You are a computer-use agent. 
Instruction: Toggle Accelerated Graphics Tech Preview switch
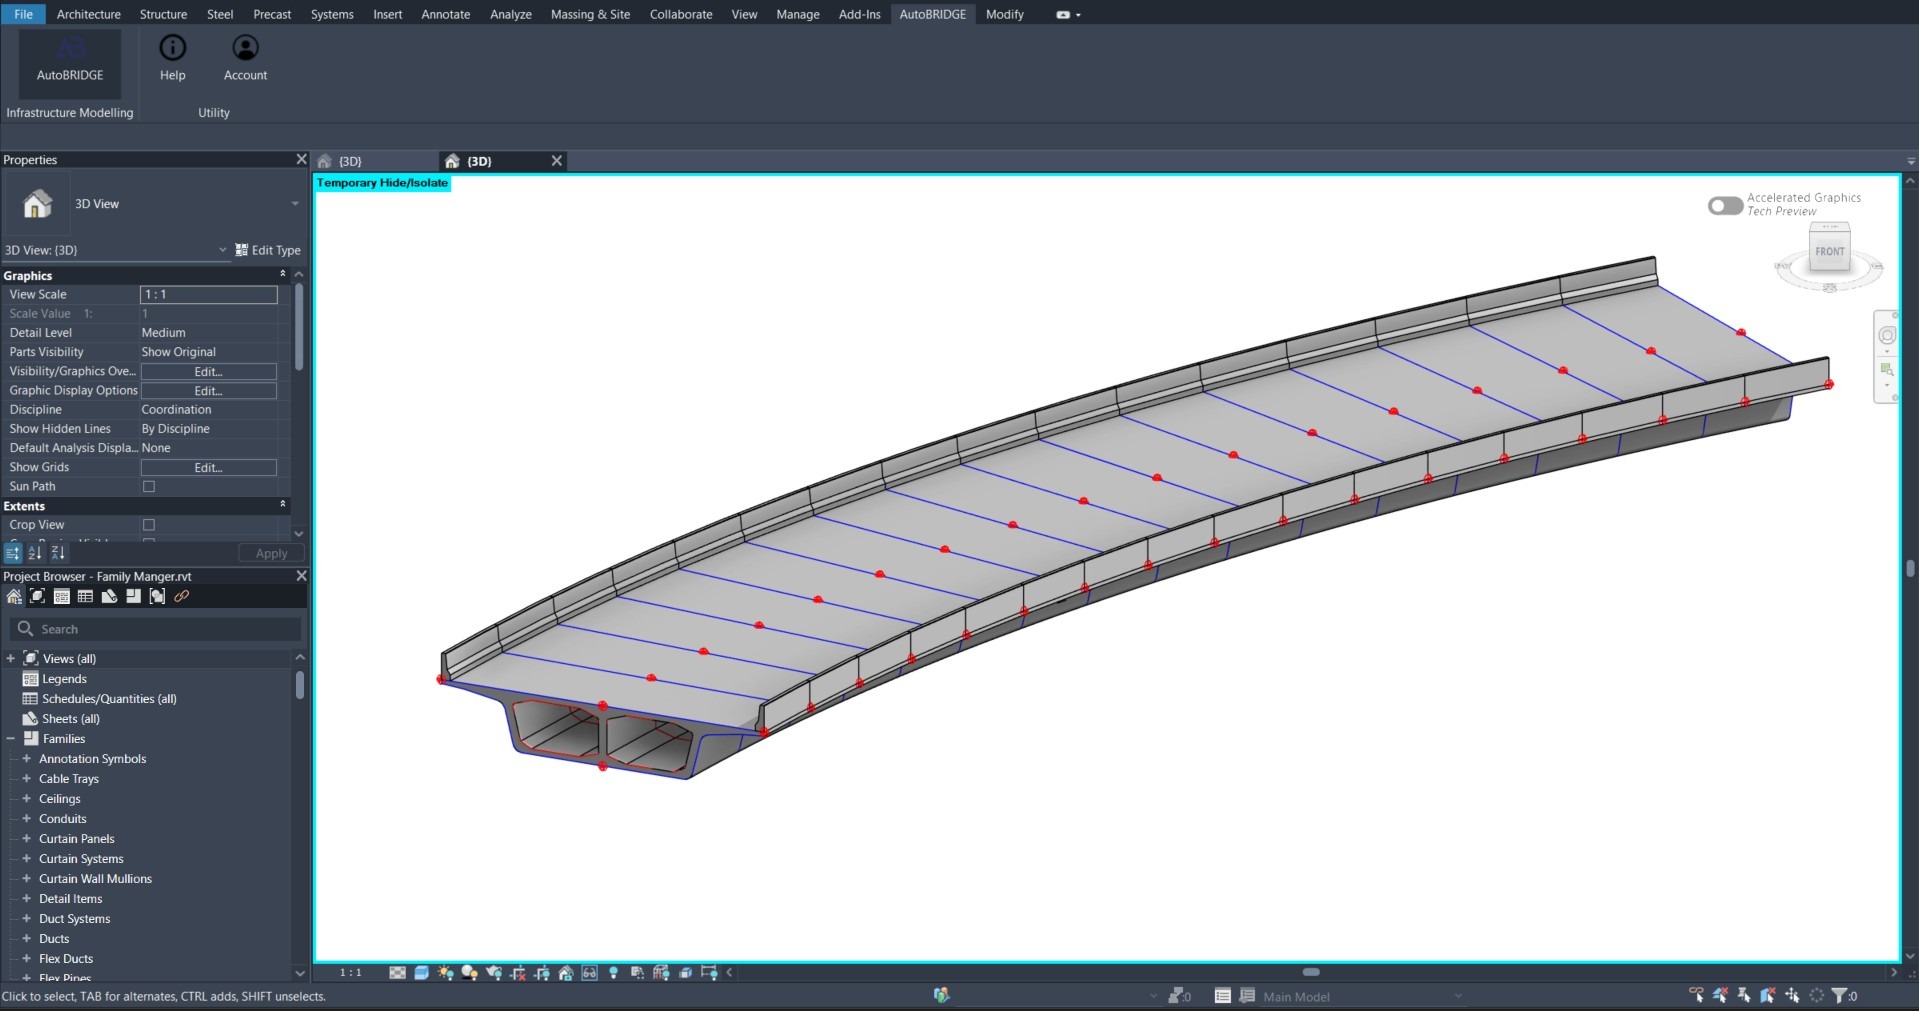[1725, 205]
